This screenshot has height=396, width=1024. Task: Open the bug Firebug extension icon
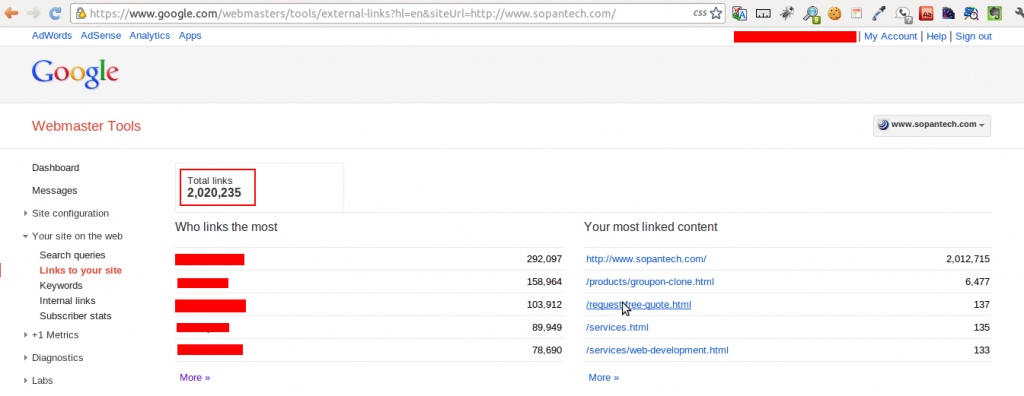click(788, 13)
